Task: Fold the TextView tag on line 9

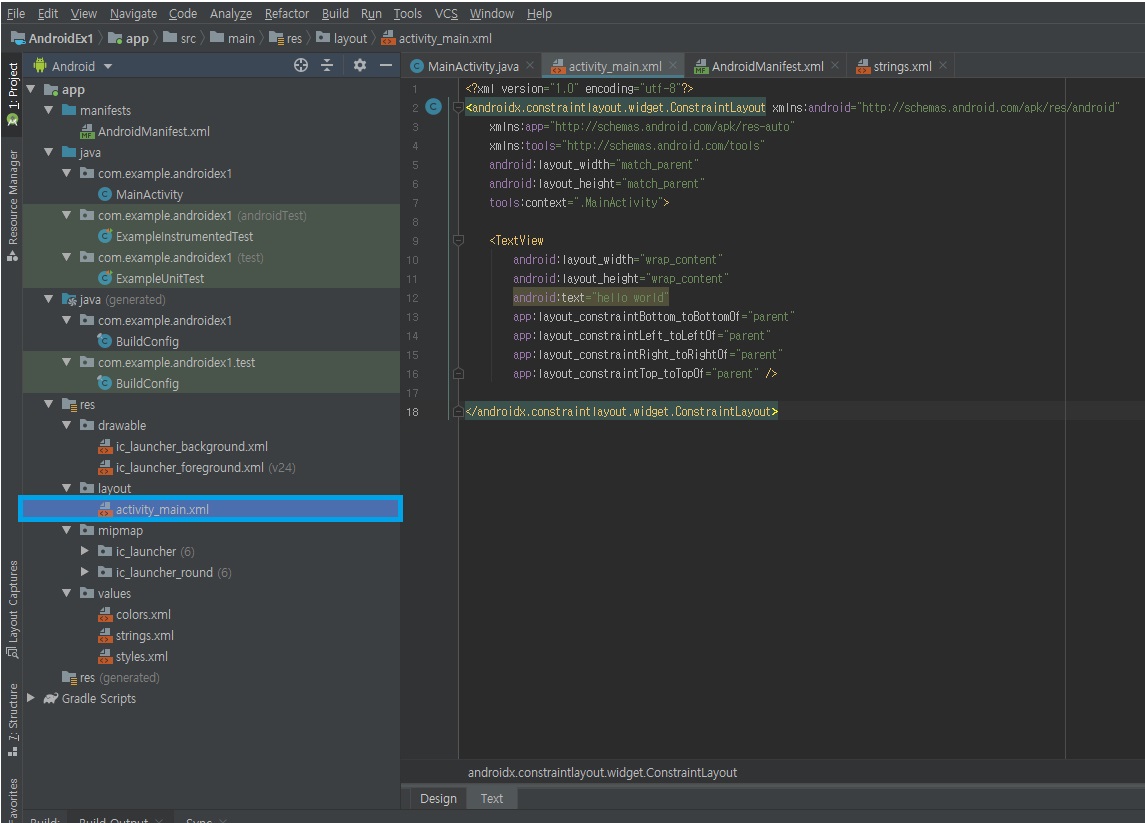Action: click(459, 240)
